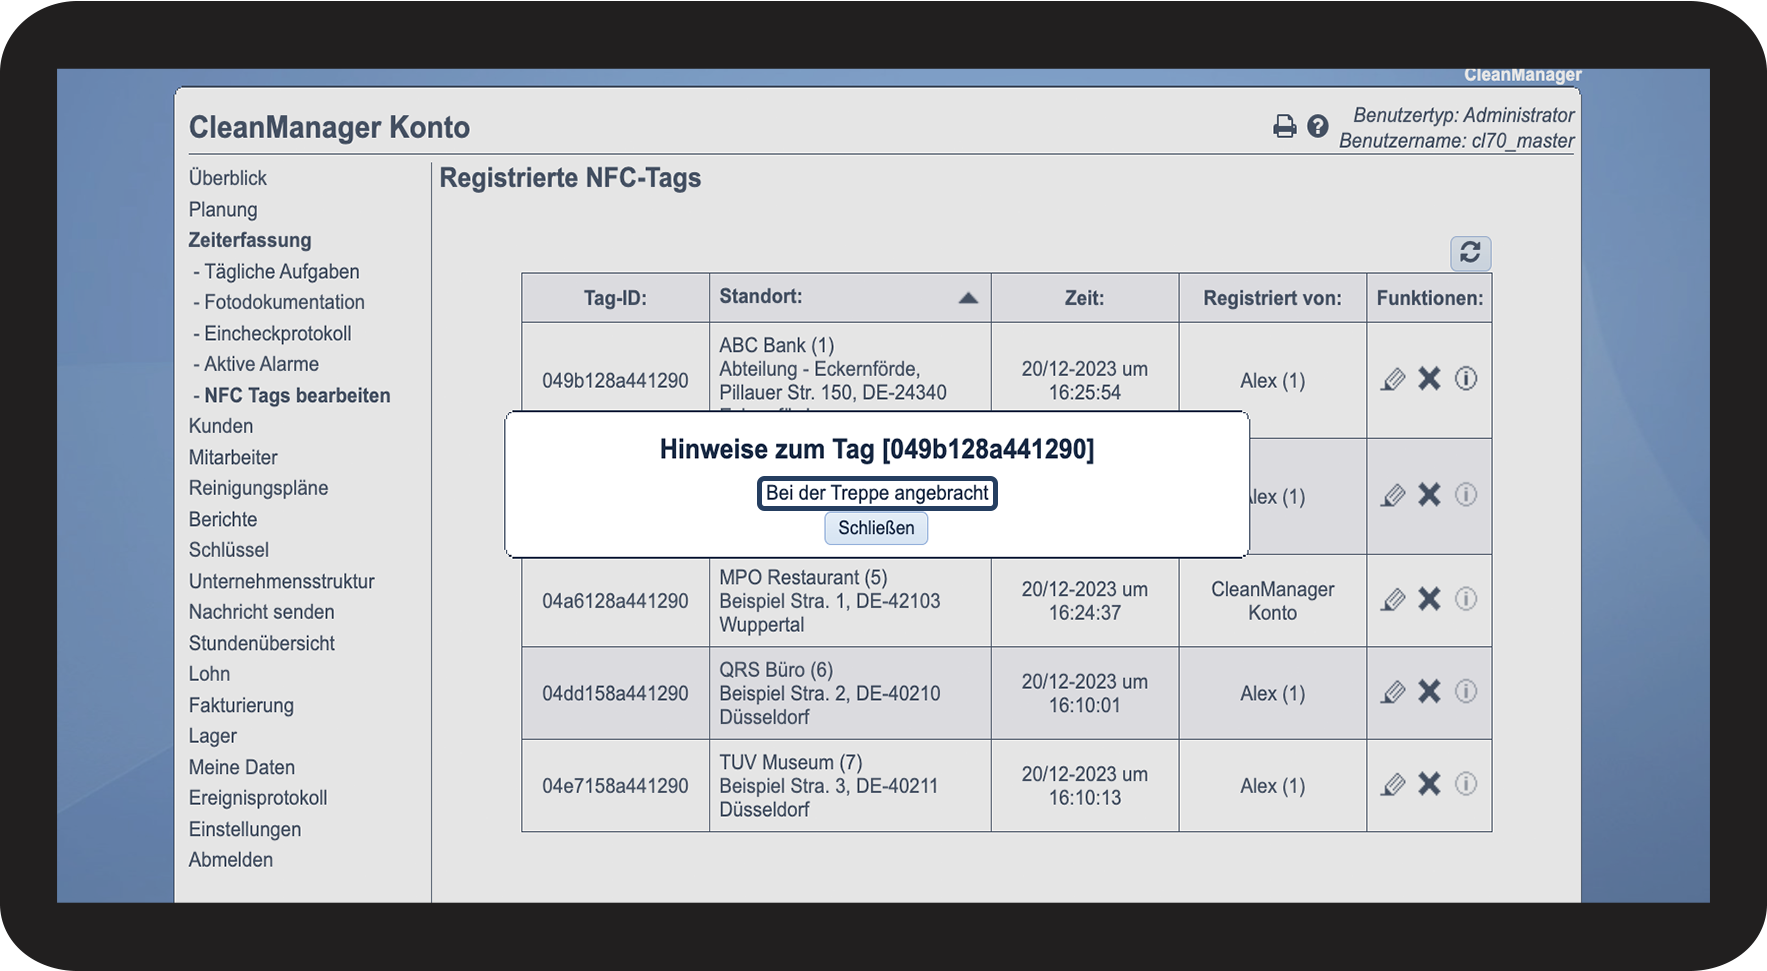1767x971 pixels.
Task: Click pencil icon in the row behind the dialog
Action: tap(1393, 496)
